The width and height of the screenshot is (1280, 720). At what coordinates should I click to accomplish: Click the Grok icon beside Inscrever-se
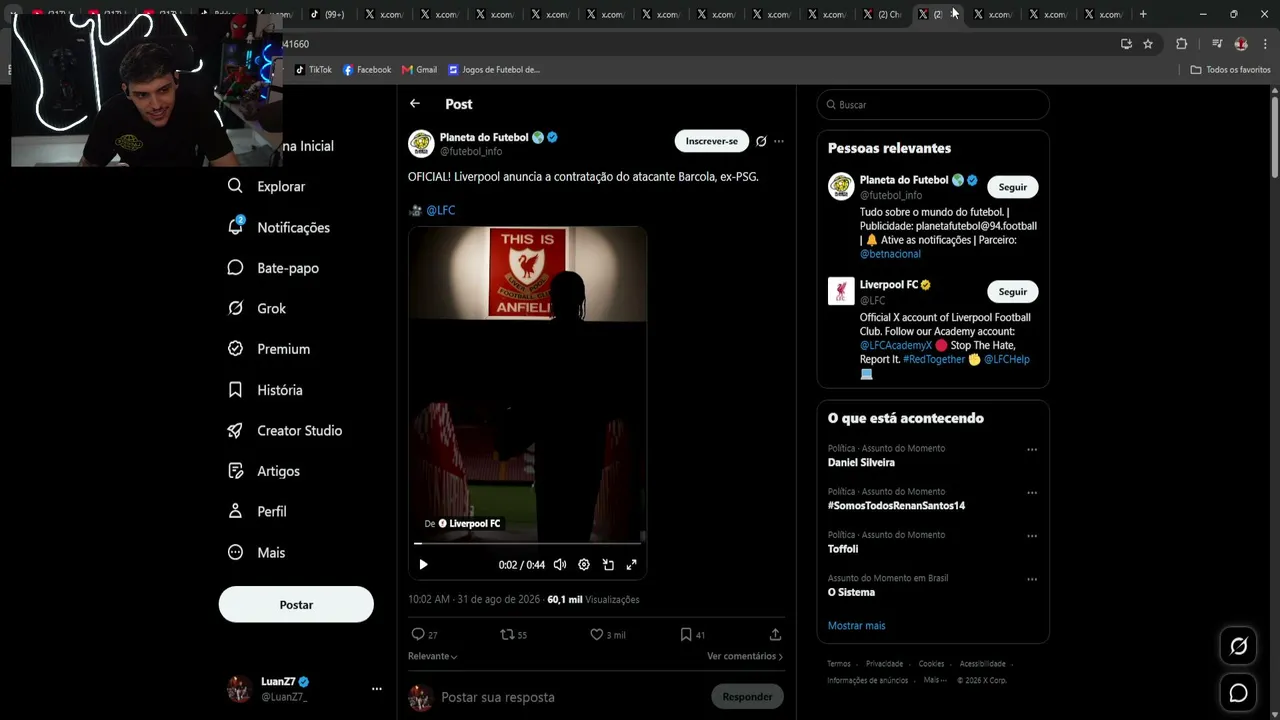[761, 142]
